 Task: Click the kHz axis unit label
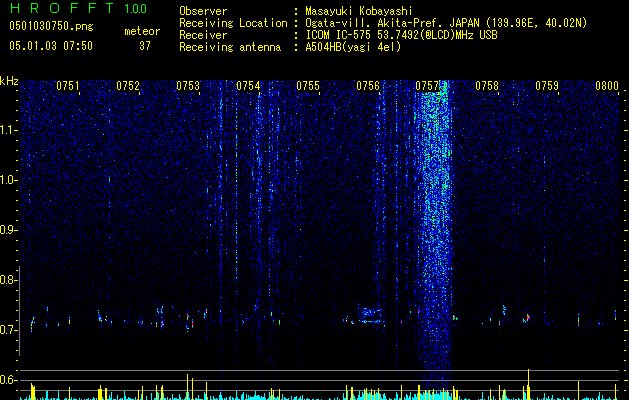9,81
